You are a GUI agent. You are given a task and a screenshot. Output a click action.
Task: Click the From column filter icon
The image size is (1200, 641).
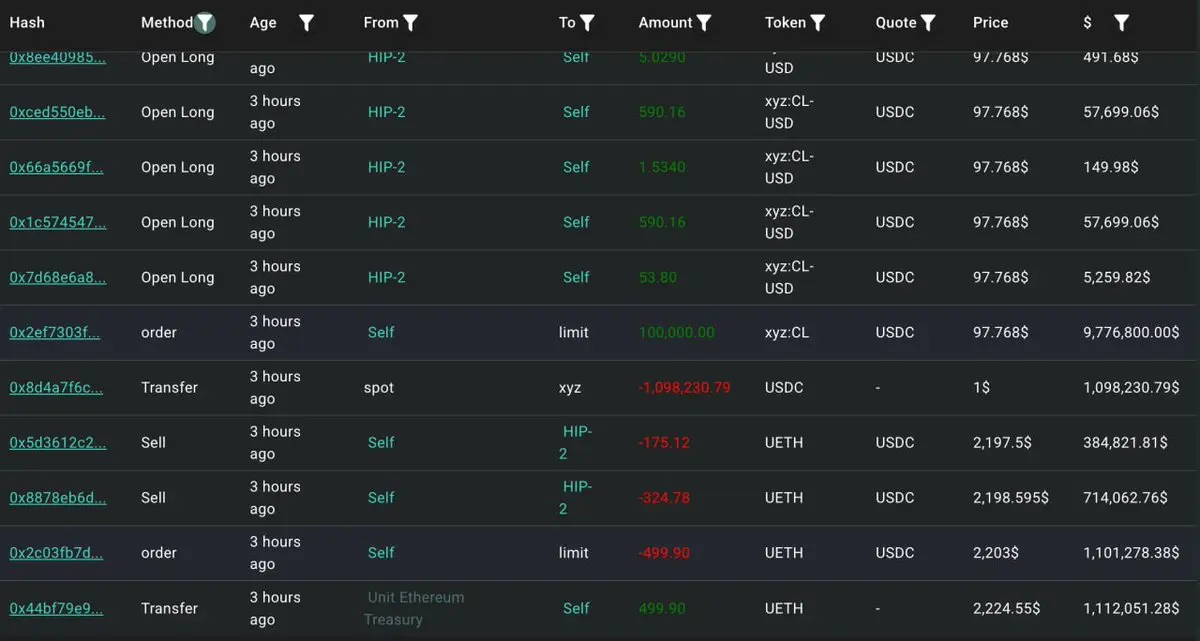[410, 22]
